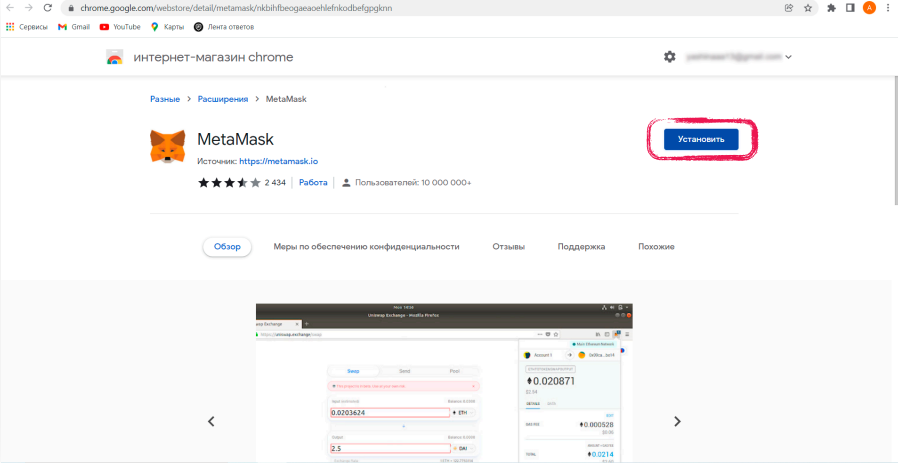Open the Extensions puzzle icon
This screenshot has height=463, width=898.
(832, 8)
